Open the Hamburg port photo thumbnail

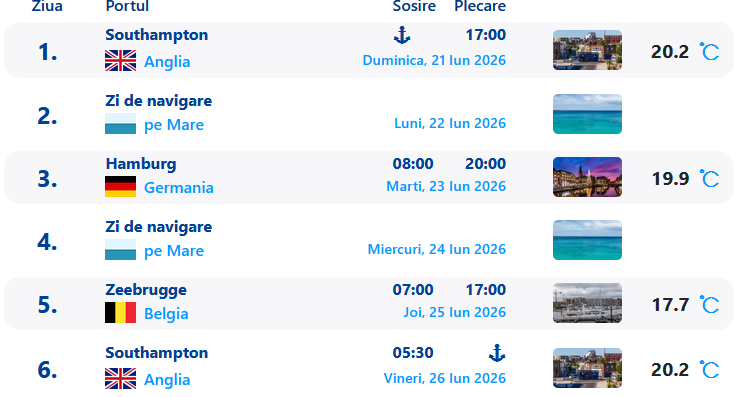tap(587, 177)
